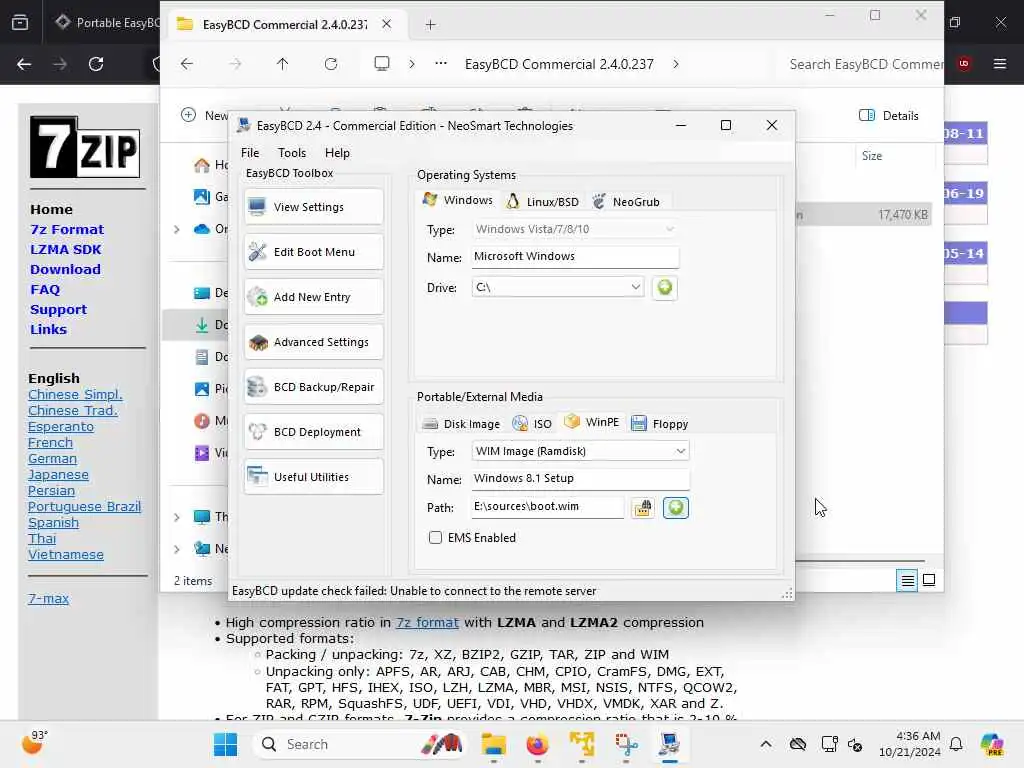The height and width of the screenshot is (768, 1024).
Task: Open the WIM Image (Ramdisk) type dropdown
Action: (580, 451)
